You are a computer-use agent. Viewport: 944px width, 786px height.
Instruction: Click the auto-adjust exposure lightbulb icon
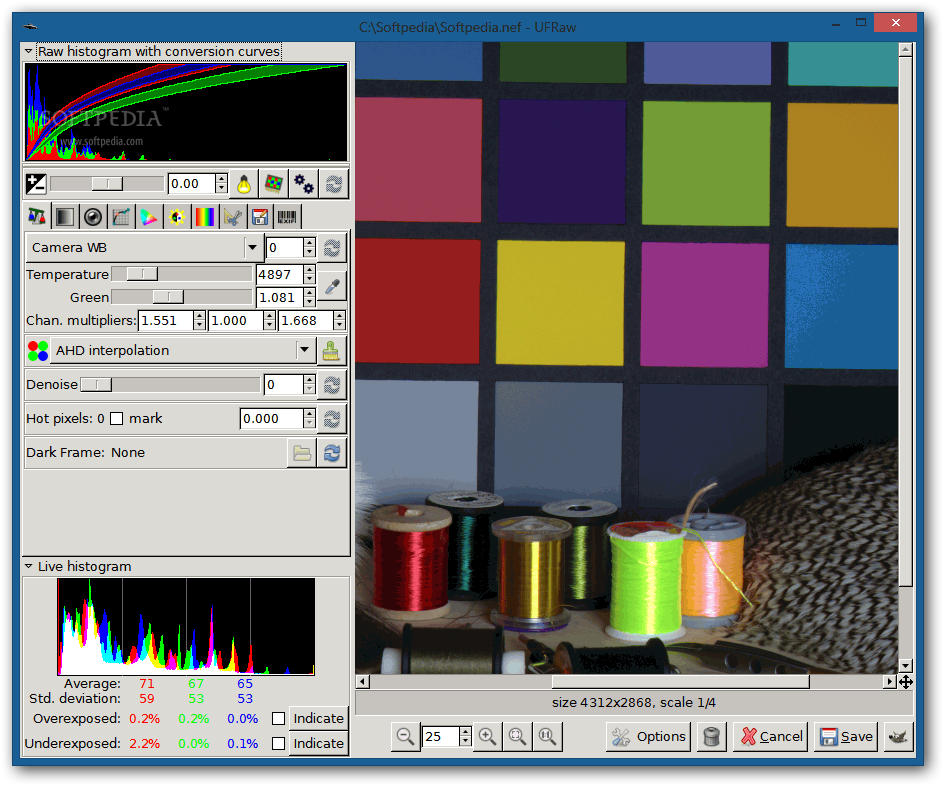pos(244,184)
